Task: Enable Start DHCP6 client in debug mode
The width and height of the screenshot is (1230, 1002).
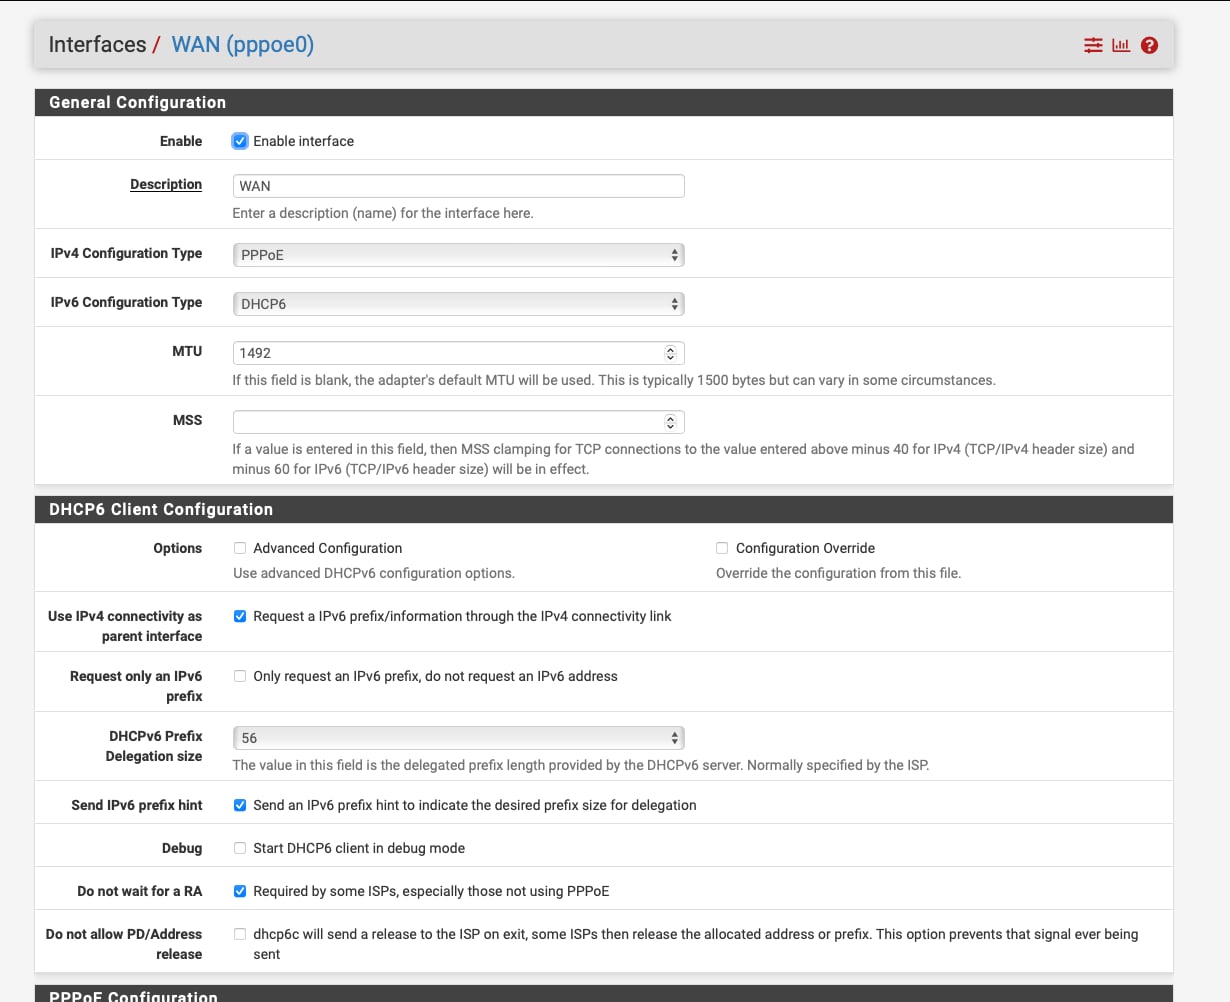Action: [240, 848]
